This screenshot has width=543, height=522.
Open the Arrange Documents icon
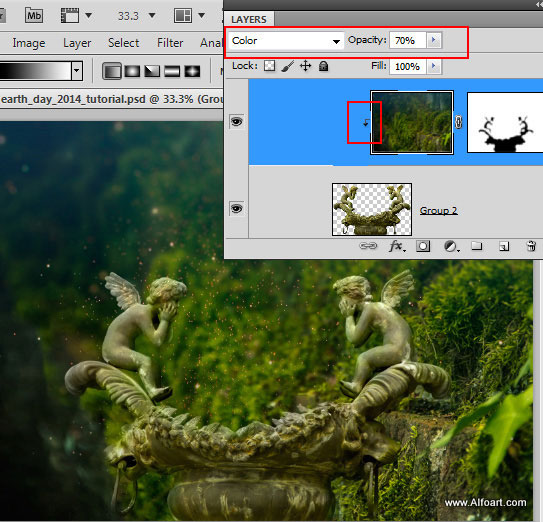pos(183,16)
